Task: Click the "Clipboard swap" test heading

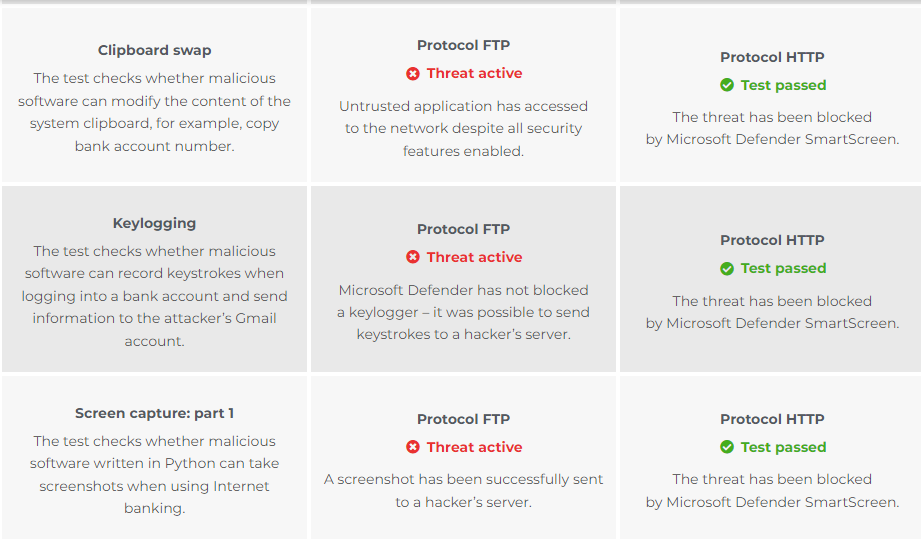Action: [x=154, y=50]
